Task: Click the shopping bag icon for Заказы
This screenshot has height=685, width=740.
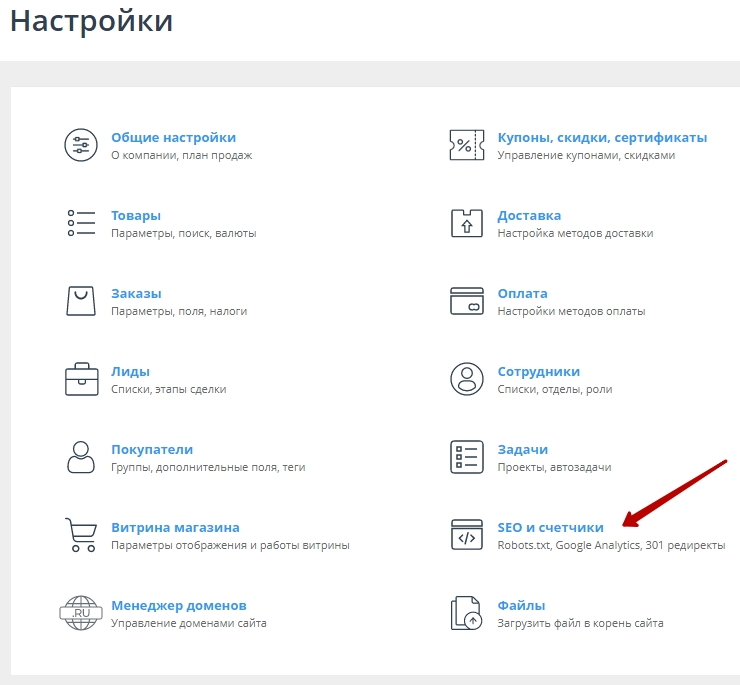Action: tap(81, 301)
